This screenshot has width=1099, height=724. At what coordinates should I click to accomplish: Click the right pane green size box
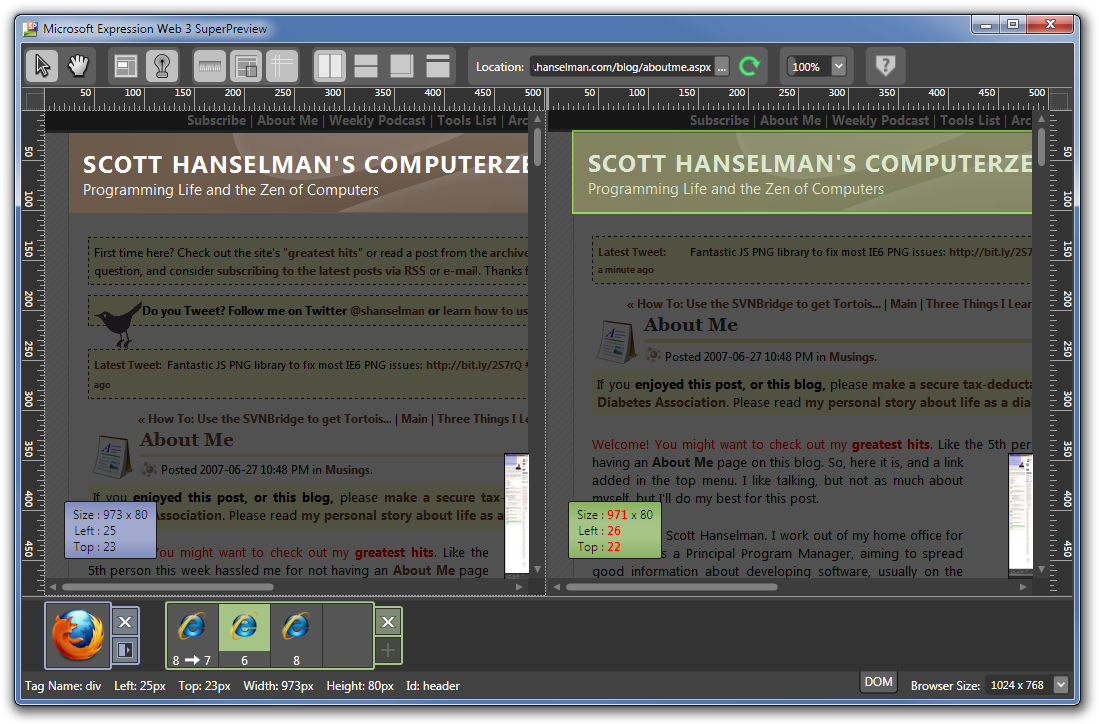point(614,530)
